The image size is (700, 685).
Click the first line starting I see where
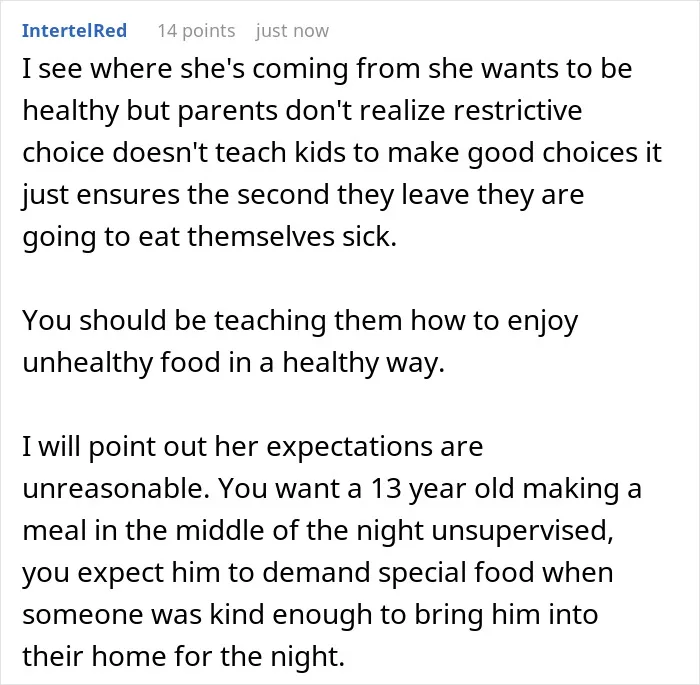click(x=327, y=69)
